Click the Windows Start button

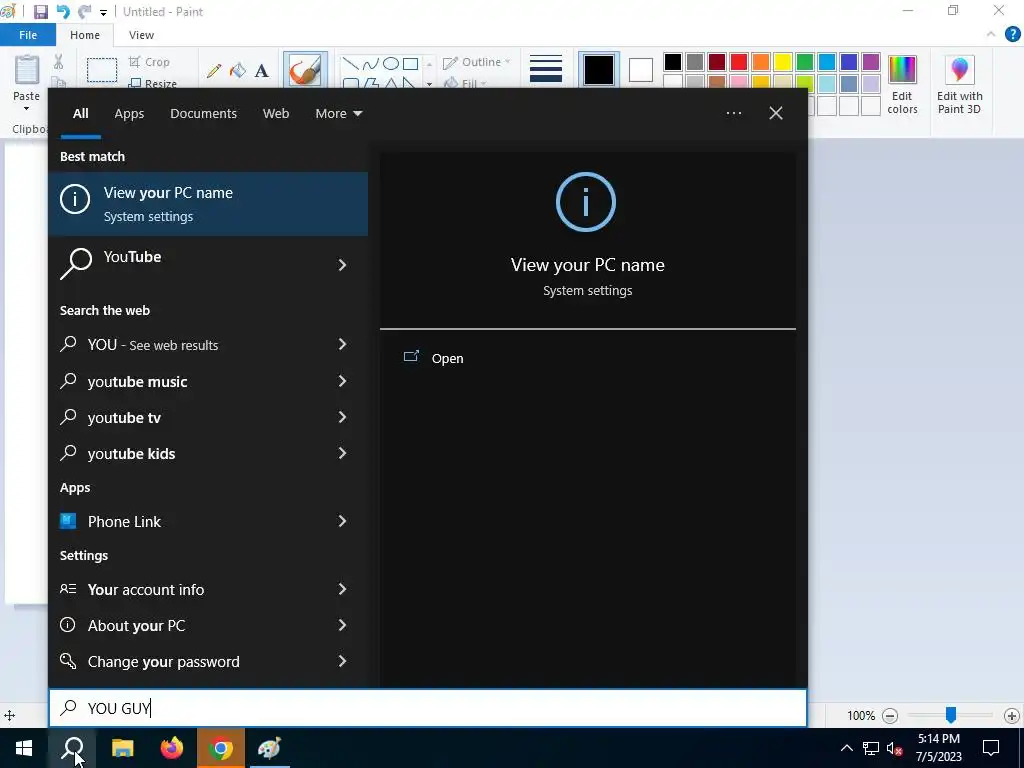pyautogui.click(x=24, y=748)
